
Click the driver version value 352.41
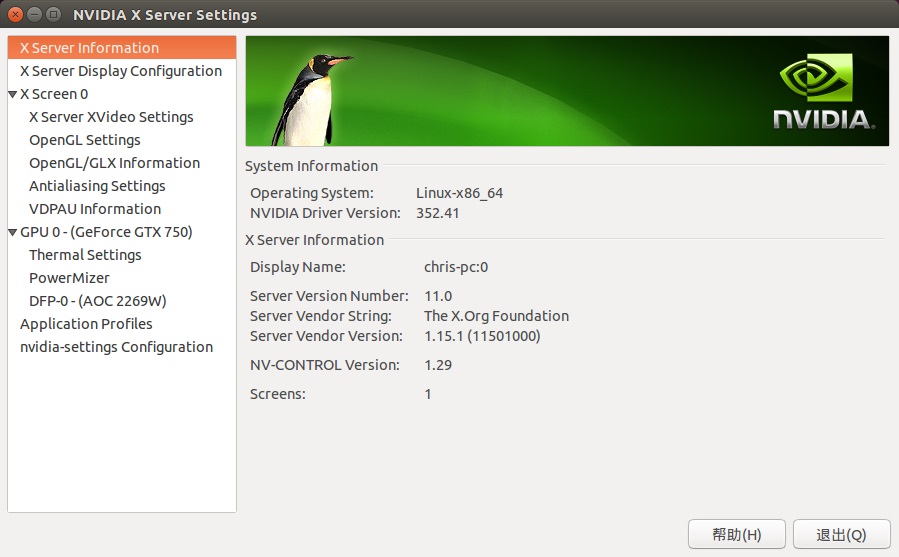coord(437,213)
